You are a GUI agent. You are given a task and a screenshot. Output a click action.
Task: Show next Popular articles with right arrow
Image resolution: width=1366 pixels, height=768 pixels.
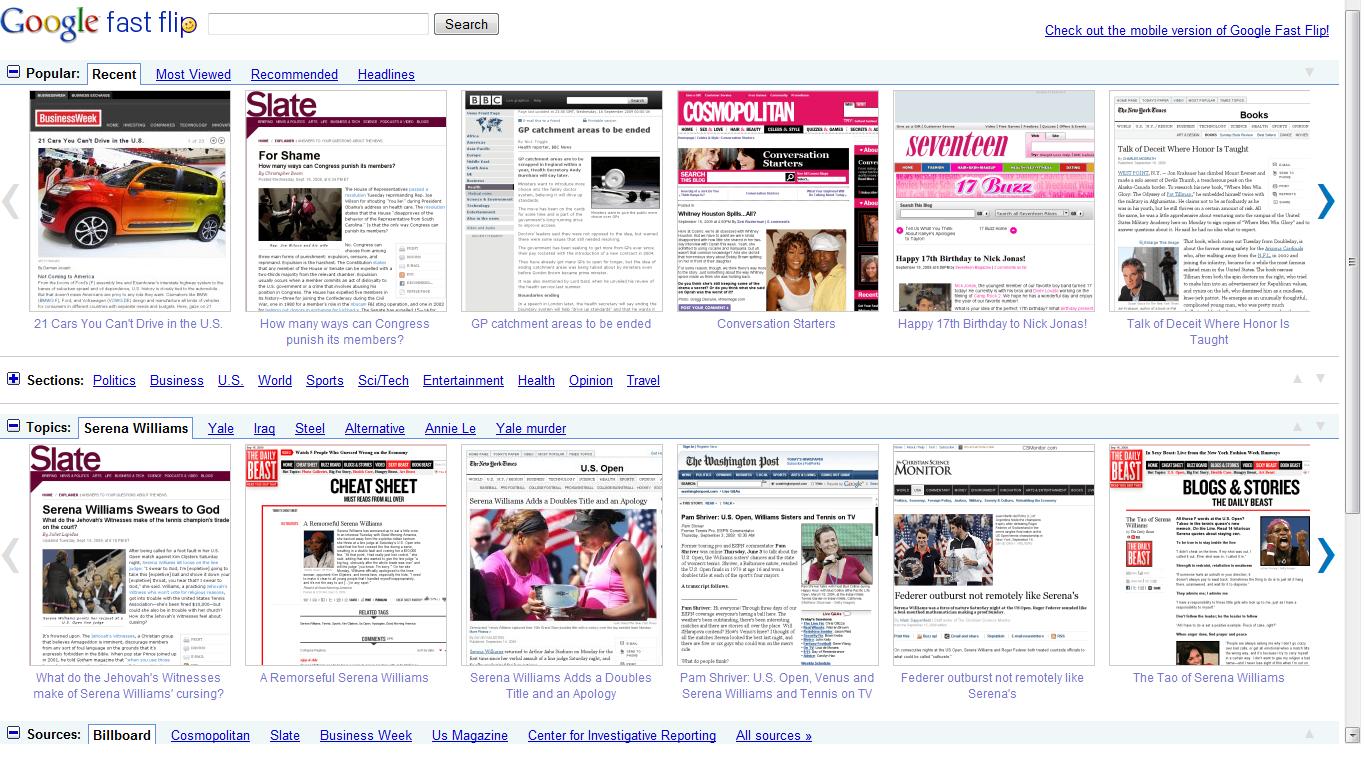(x=1325, y=201)
